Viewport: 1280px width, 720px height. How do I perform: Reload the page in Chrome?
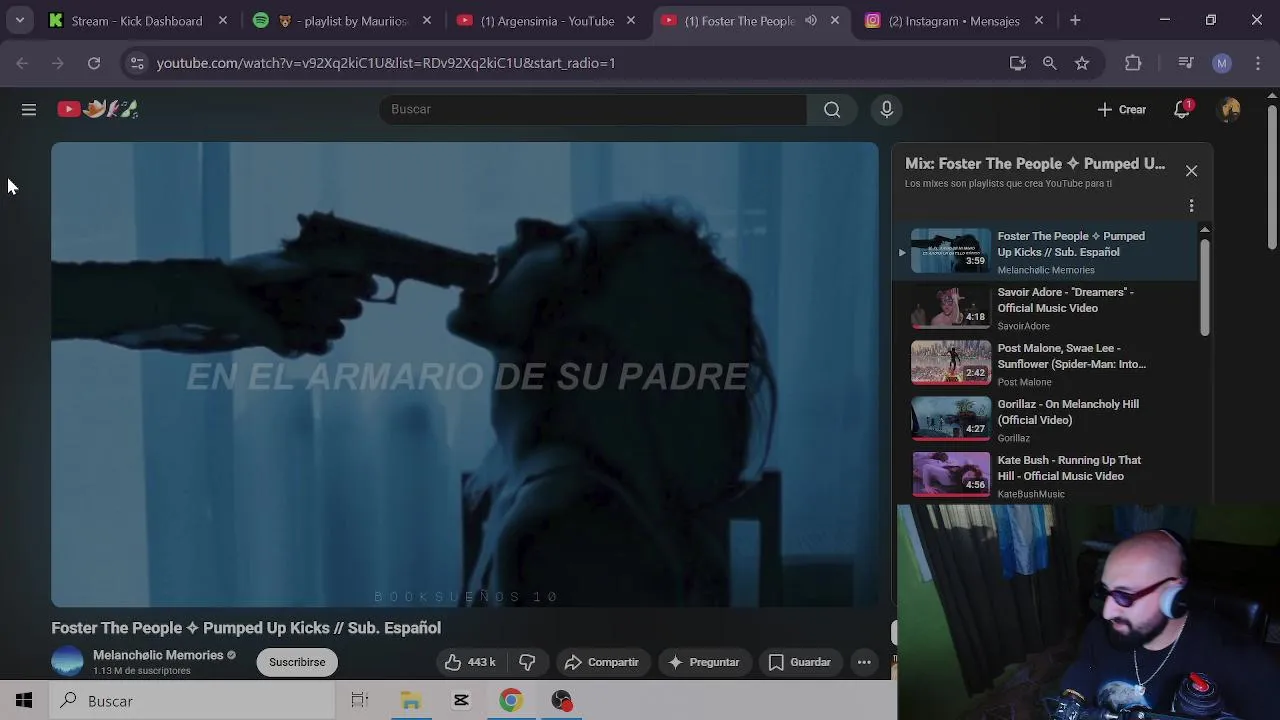pos(94,63)
